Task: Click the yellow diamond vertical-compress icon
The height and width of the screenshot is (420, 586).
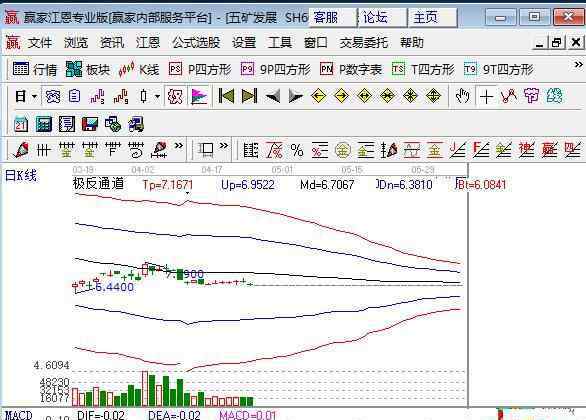Action: 410,96
